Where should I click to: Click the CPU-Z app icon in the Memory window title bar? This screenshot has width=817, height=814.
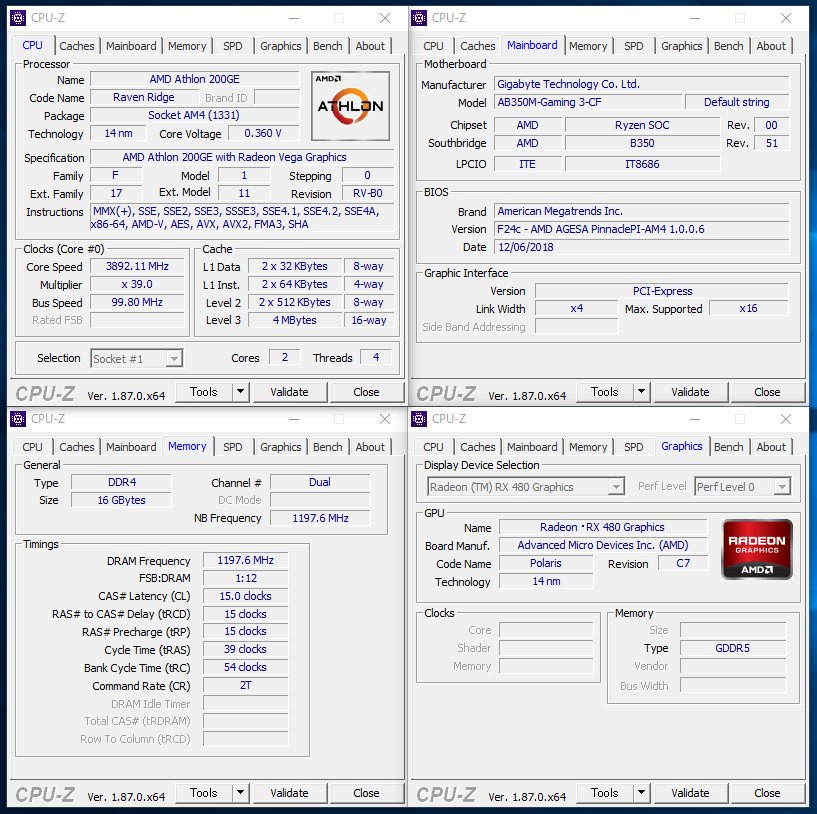(x=18, y=419)
